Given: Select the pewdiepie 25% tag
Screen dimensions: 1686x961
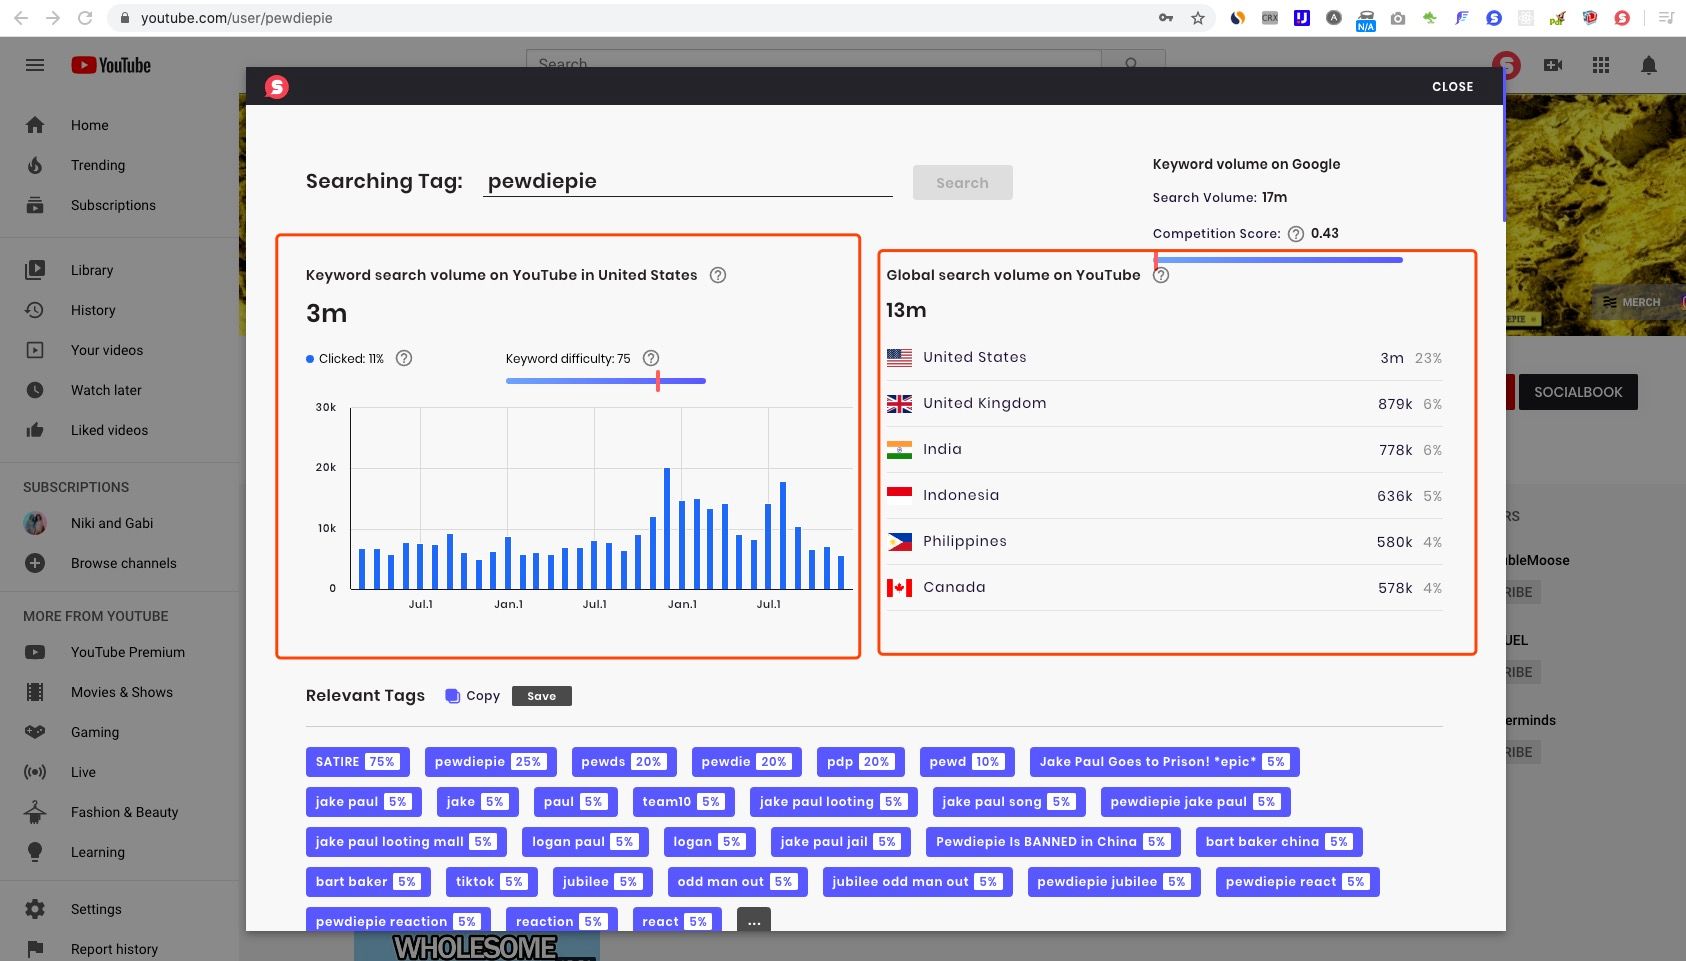Looking at the screenshot, I should (x=490, y=762).
